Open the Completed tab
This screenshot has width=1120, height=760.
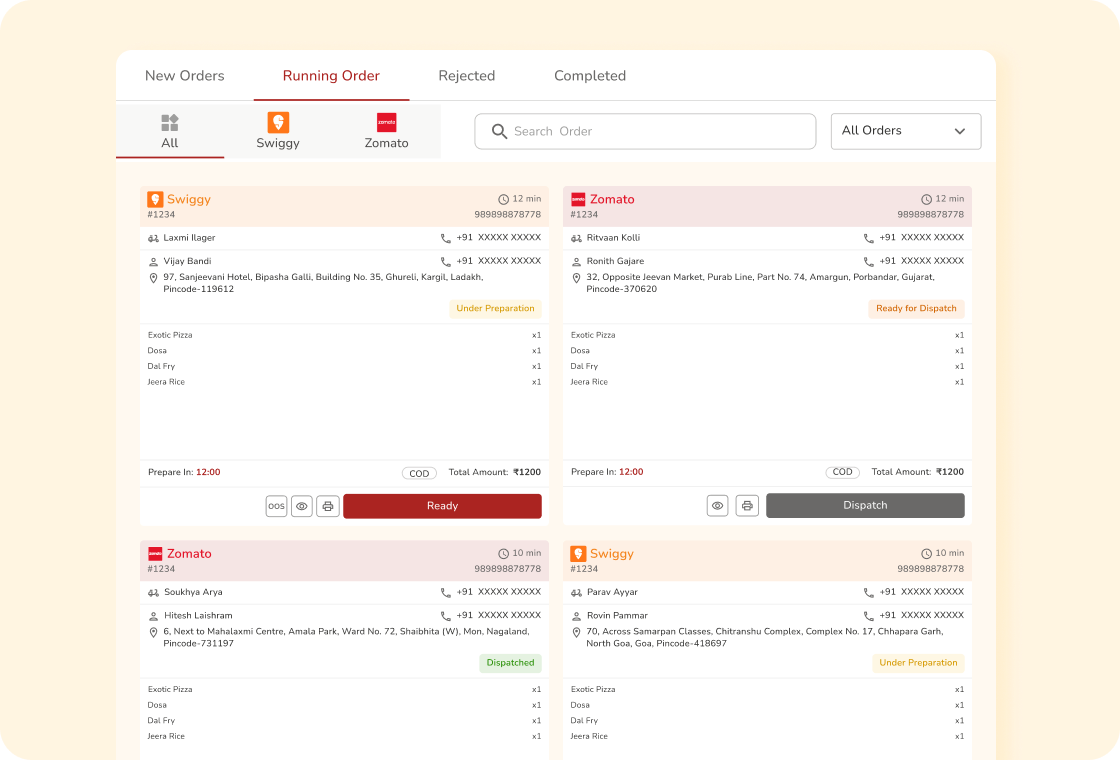tap(590, 76)
